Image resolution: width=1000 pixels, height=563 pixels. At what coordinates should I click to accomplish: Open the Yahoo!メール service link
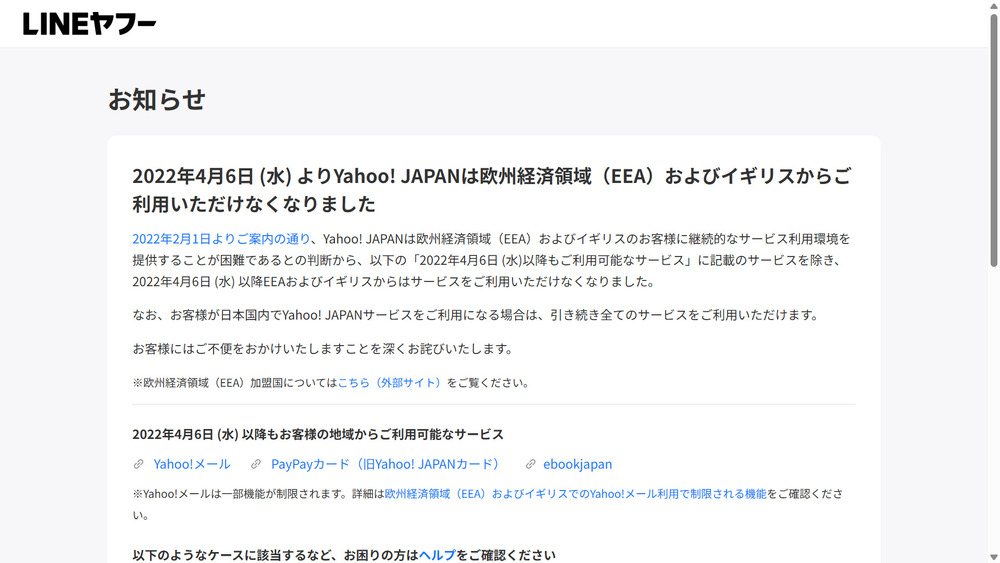[192, 464]
